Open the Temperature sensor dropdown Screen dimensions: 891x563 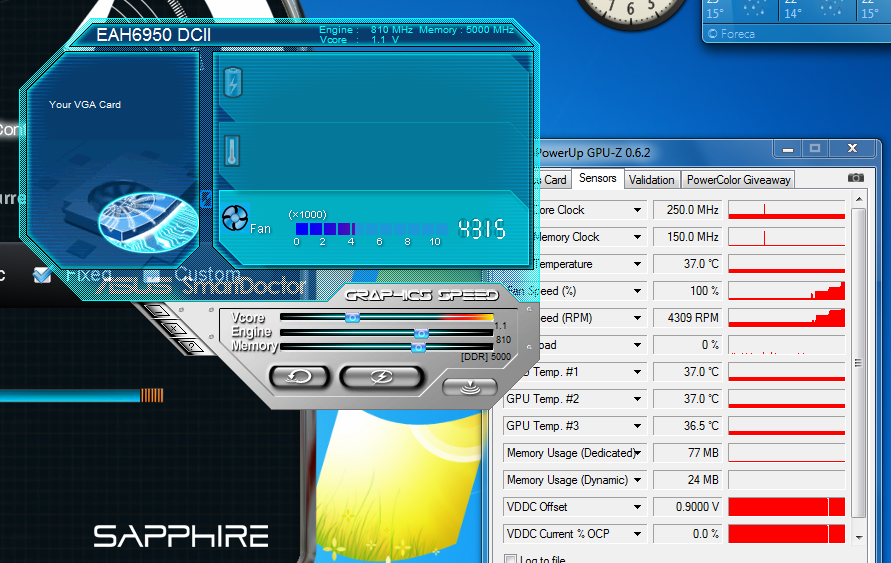tap(638, 264)
